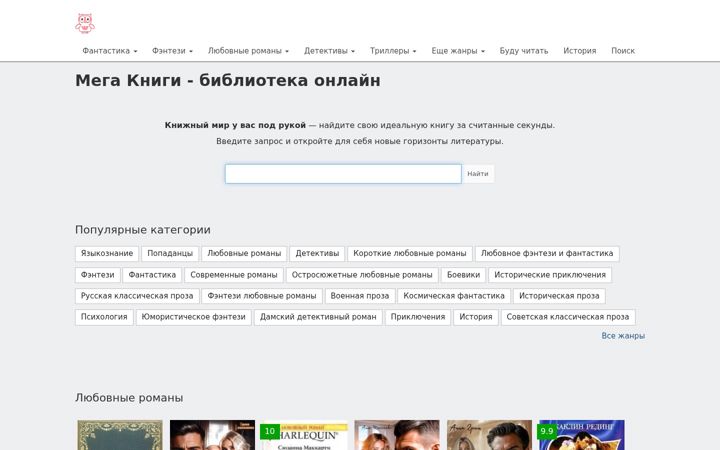Viewport: 720px width, 450px height.
Task: Choose the Детективы category tag
Action: pyautogui.click(x=317, y=253)
